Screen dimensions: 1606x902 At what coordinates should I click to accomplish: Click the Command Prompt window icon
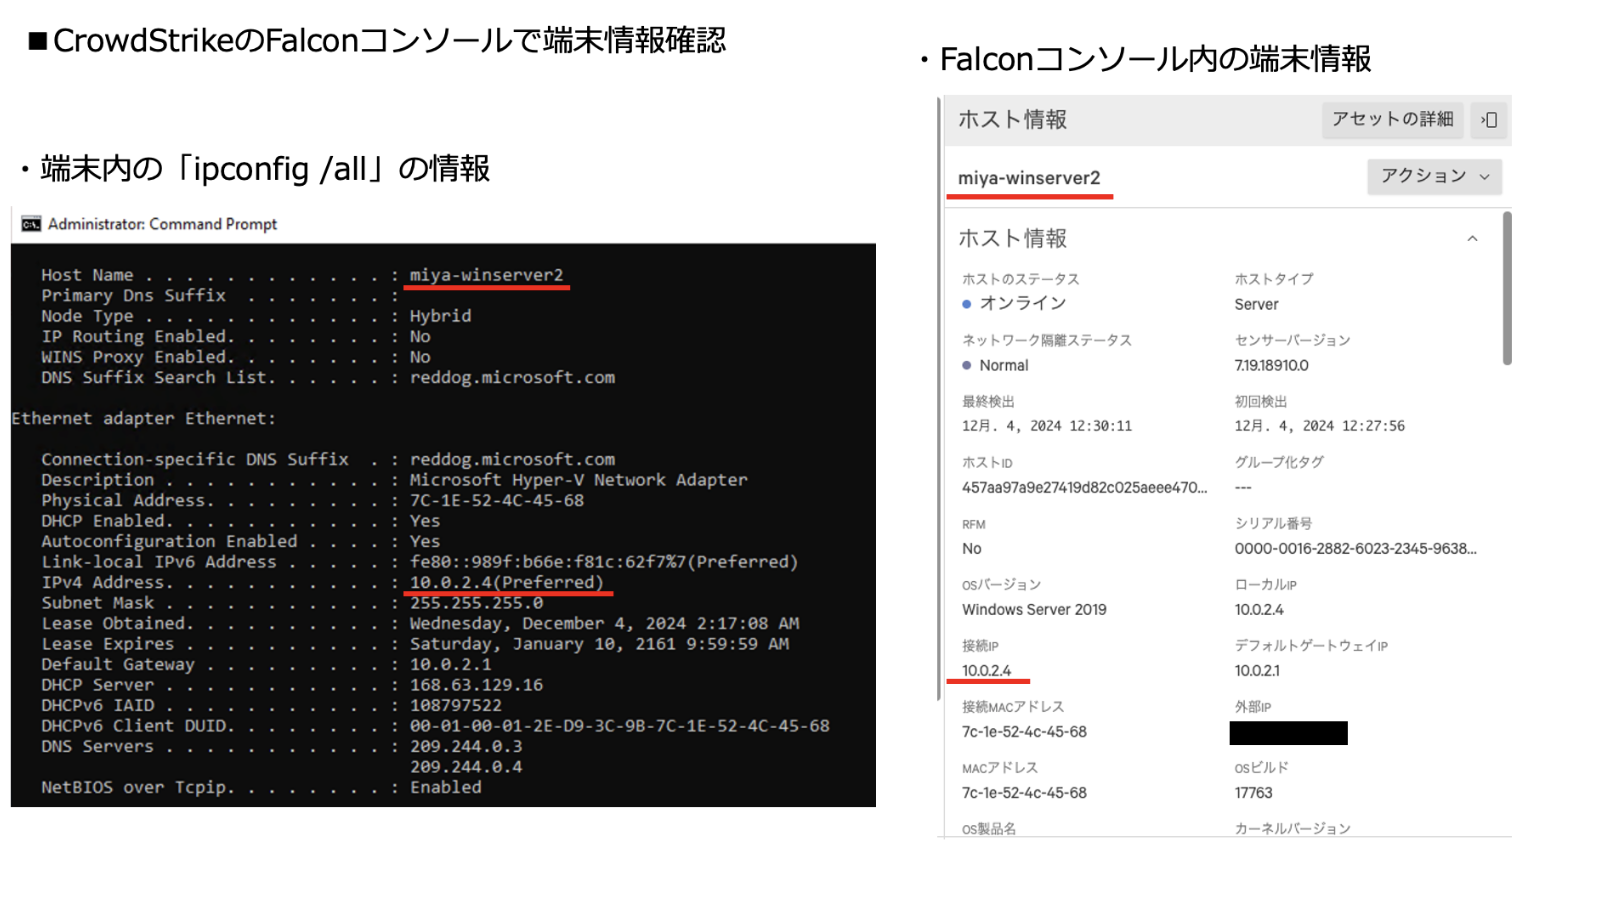coord(31,224)
